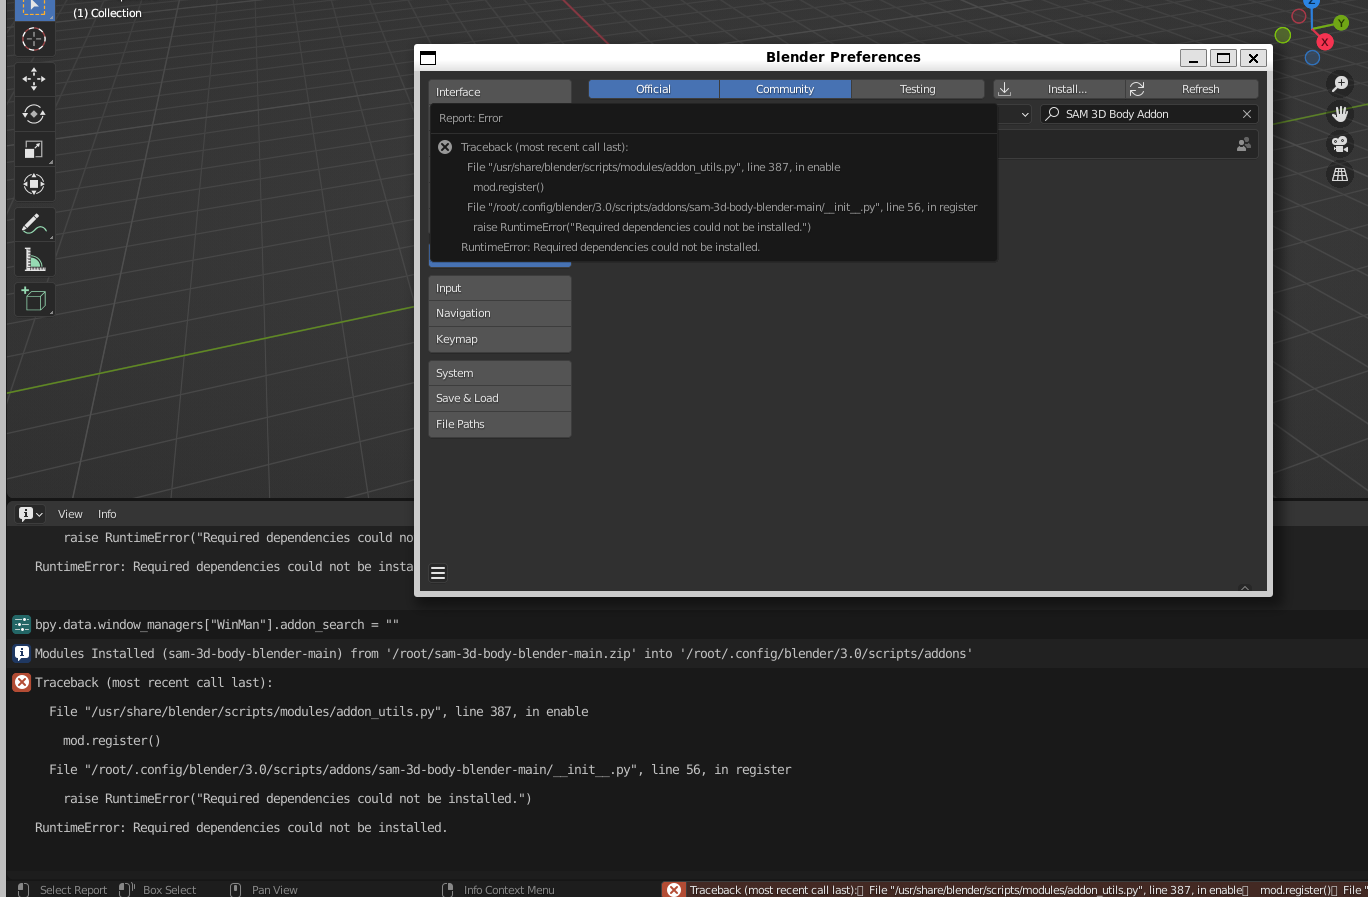This screenshot has height=897, width=1368.
Task: Click the Report: Error header text
Action: pyautogui.click(x=470, y=118)
